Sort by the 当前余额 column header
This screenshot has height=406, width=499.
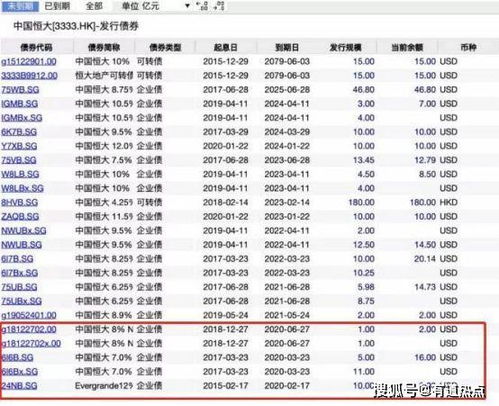click(407, 47)
